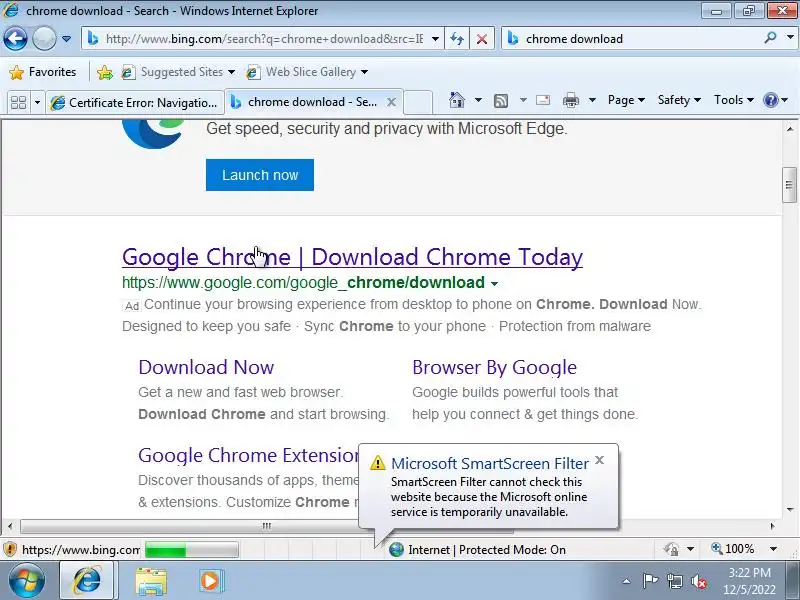Open the search provider dropdown arrow
This screenshot has width=800, height=600.
(790, 38)
